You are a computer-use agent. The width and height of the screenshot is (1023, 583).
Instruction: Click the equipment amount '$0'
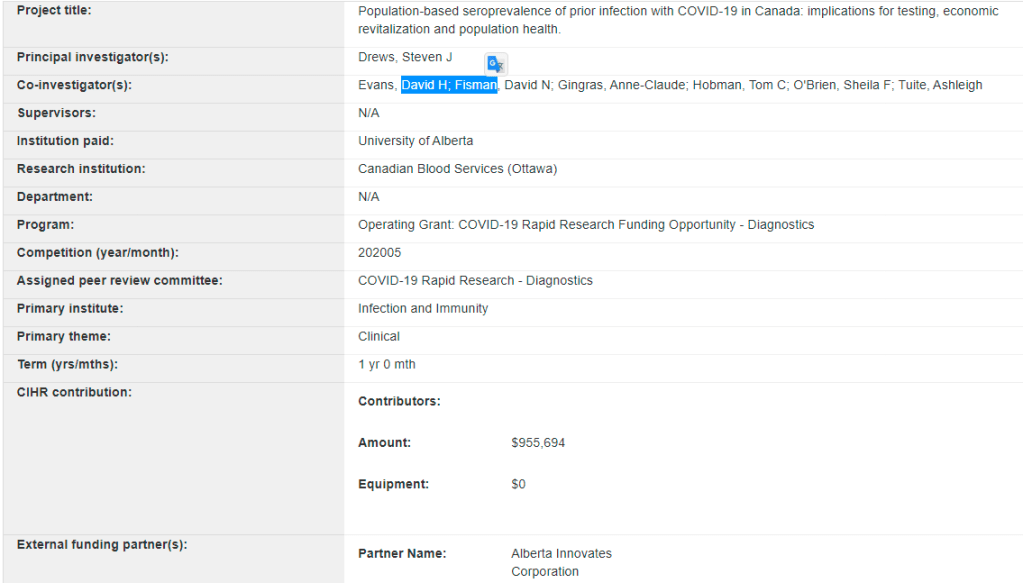(x=518, y=485)
